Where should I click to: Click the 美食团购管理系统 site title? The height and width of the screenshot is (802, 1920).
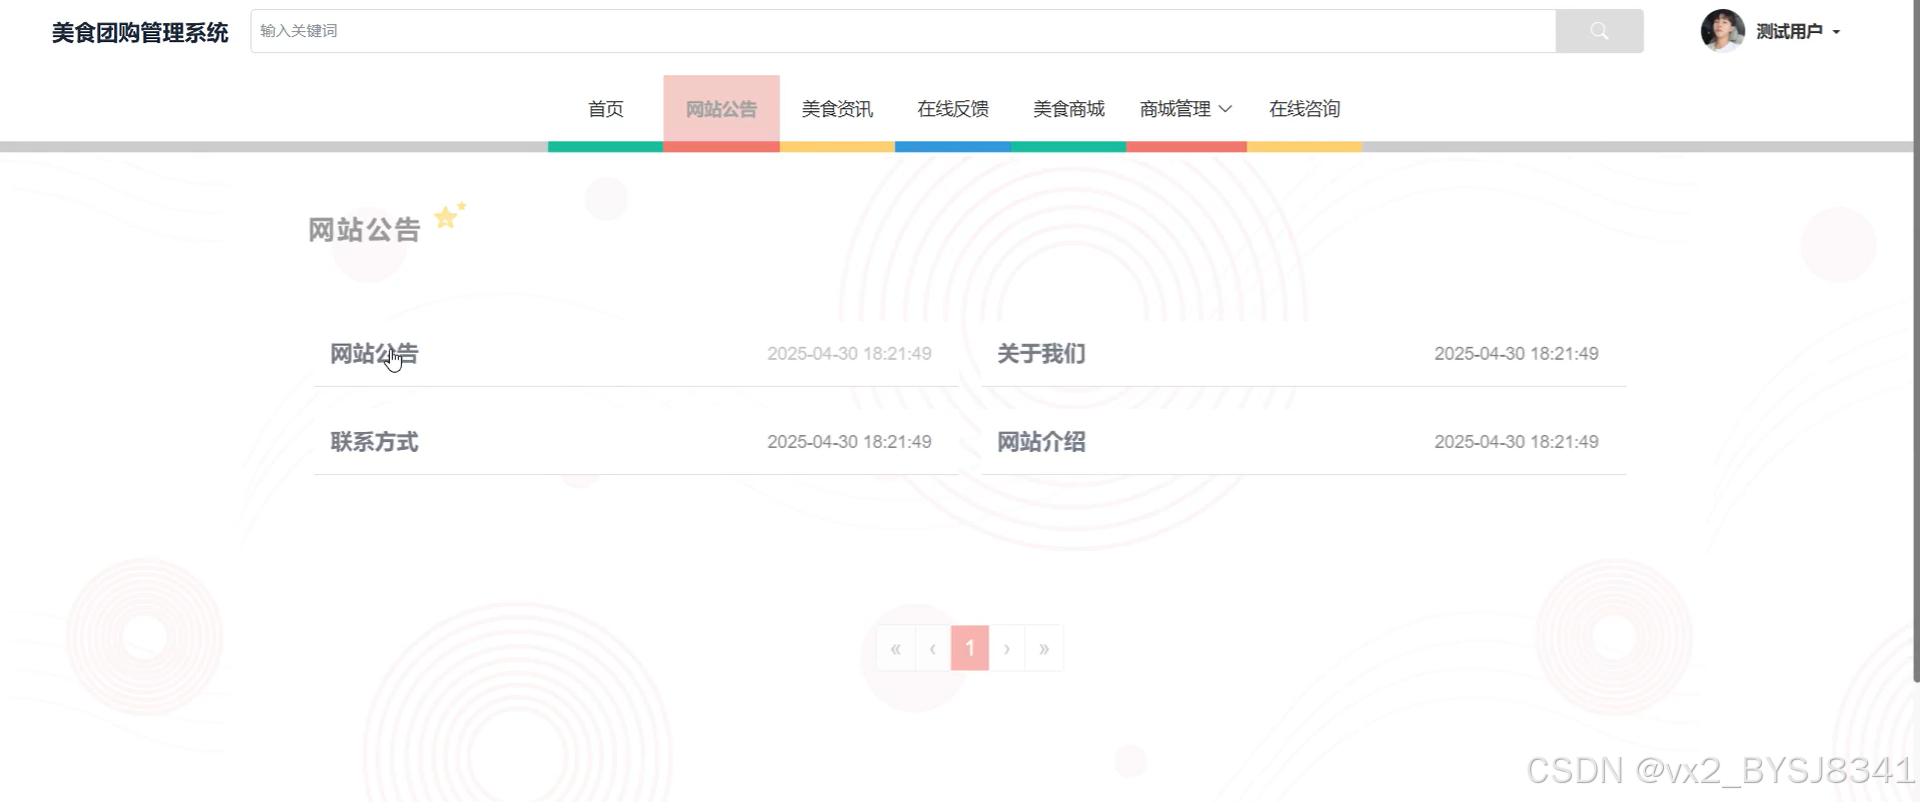(x=140, y=33)
